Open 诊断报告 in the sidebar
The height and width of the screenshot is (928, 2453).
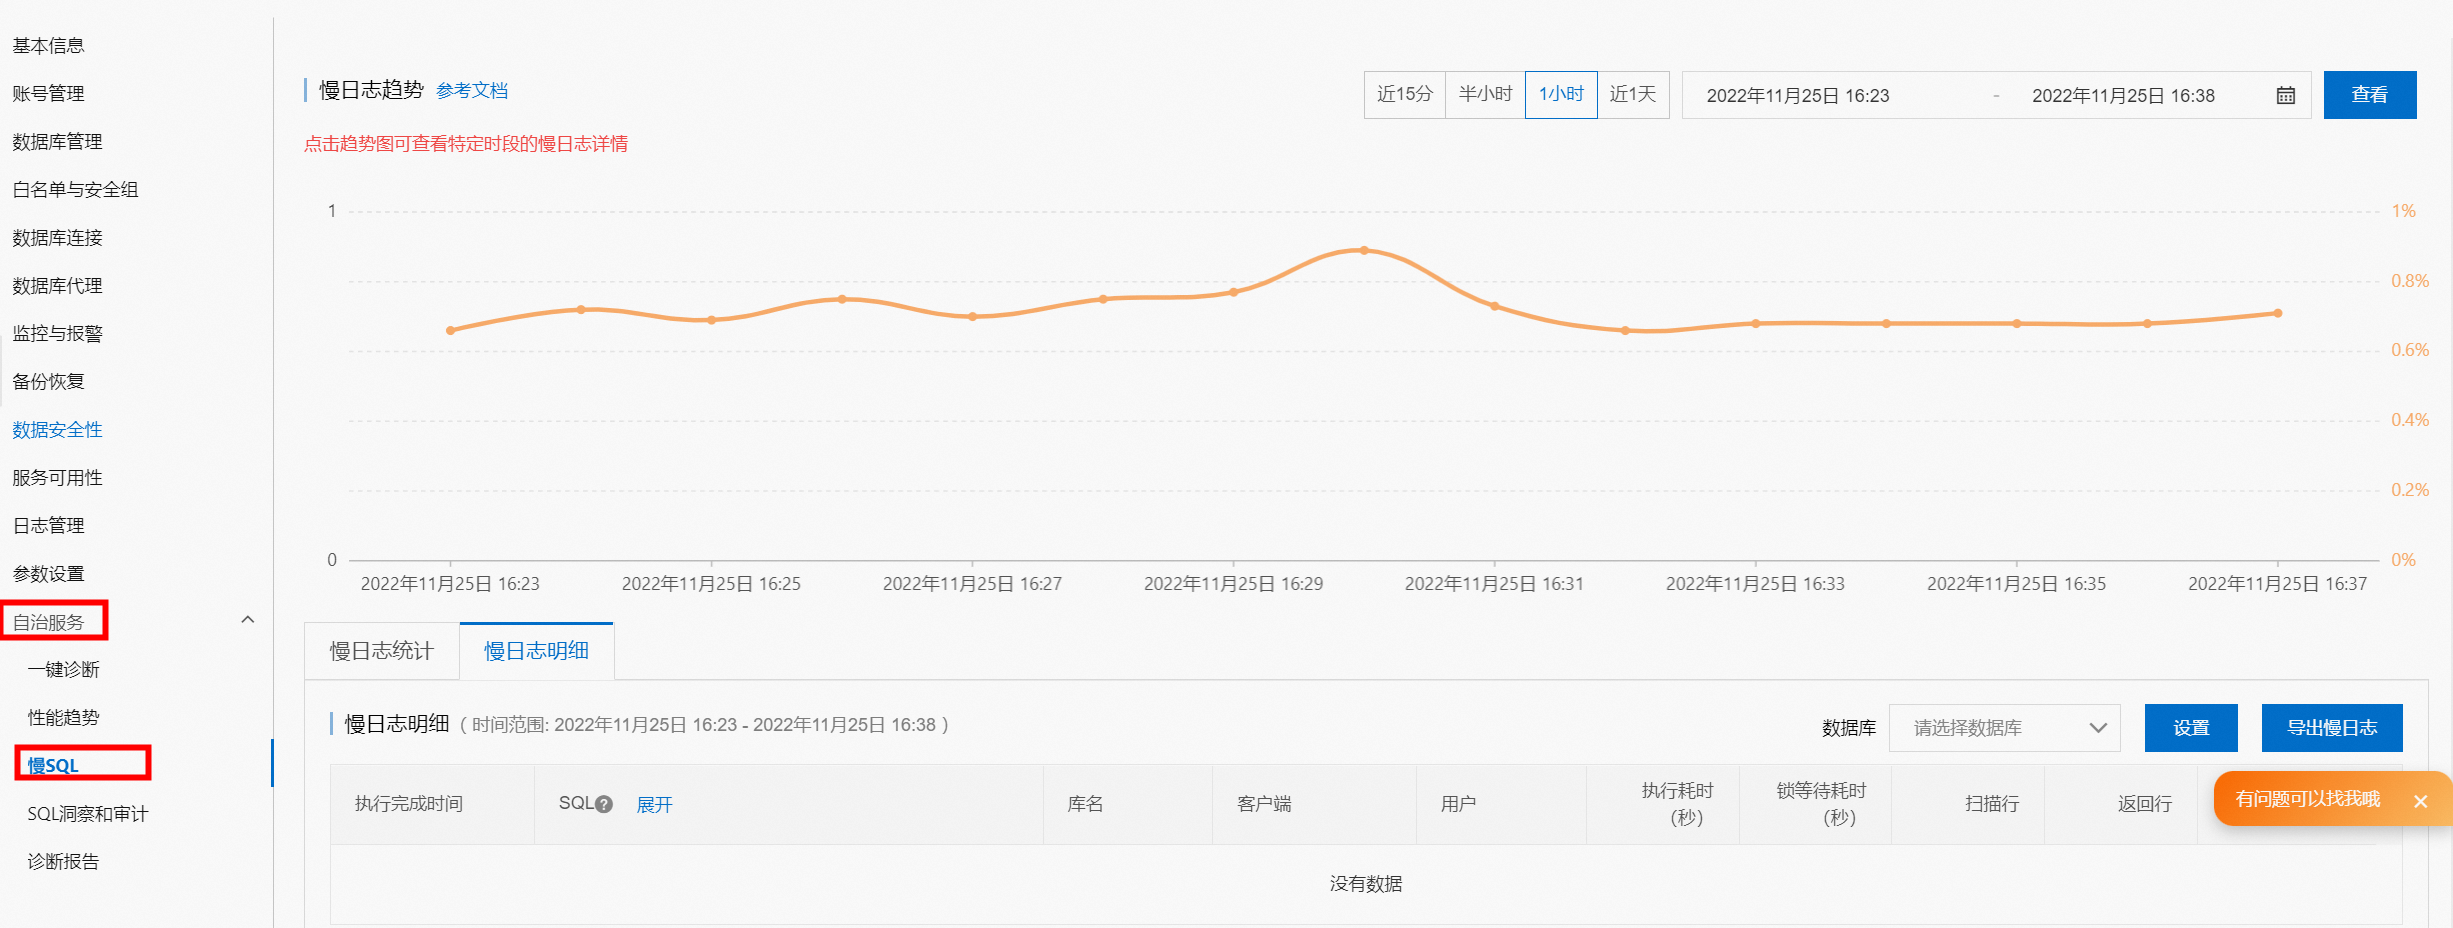pos(63,862)
